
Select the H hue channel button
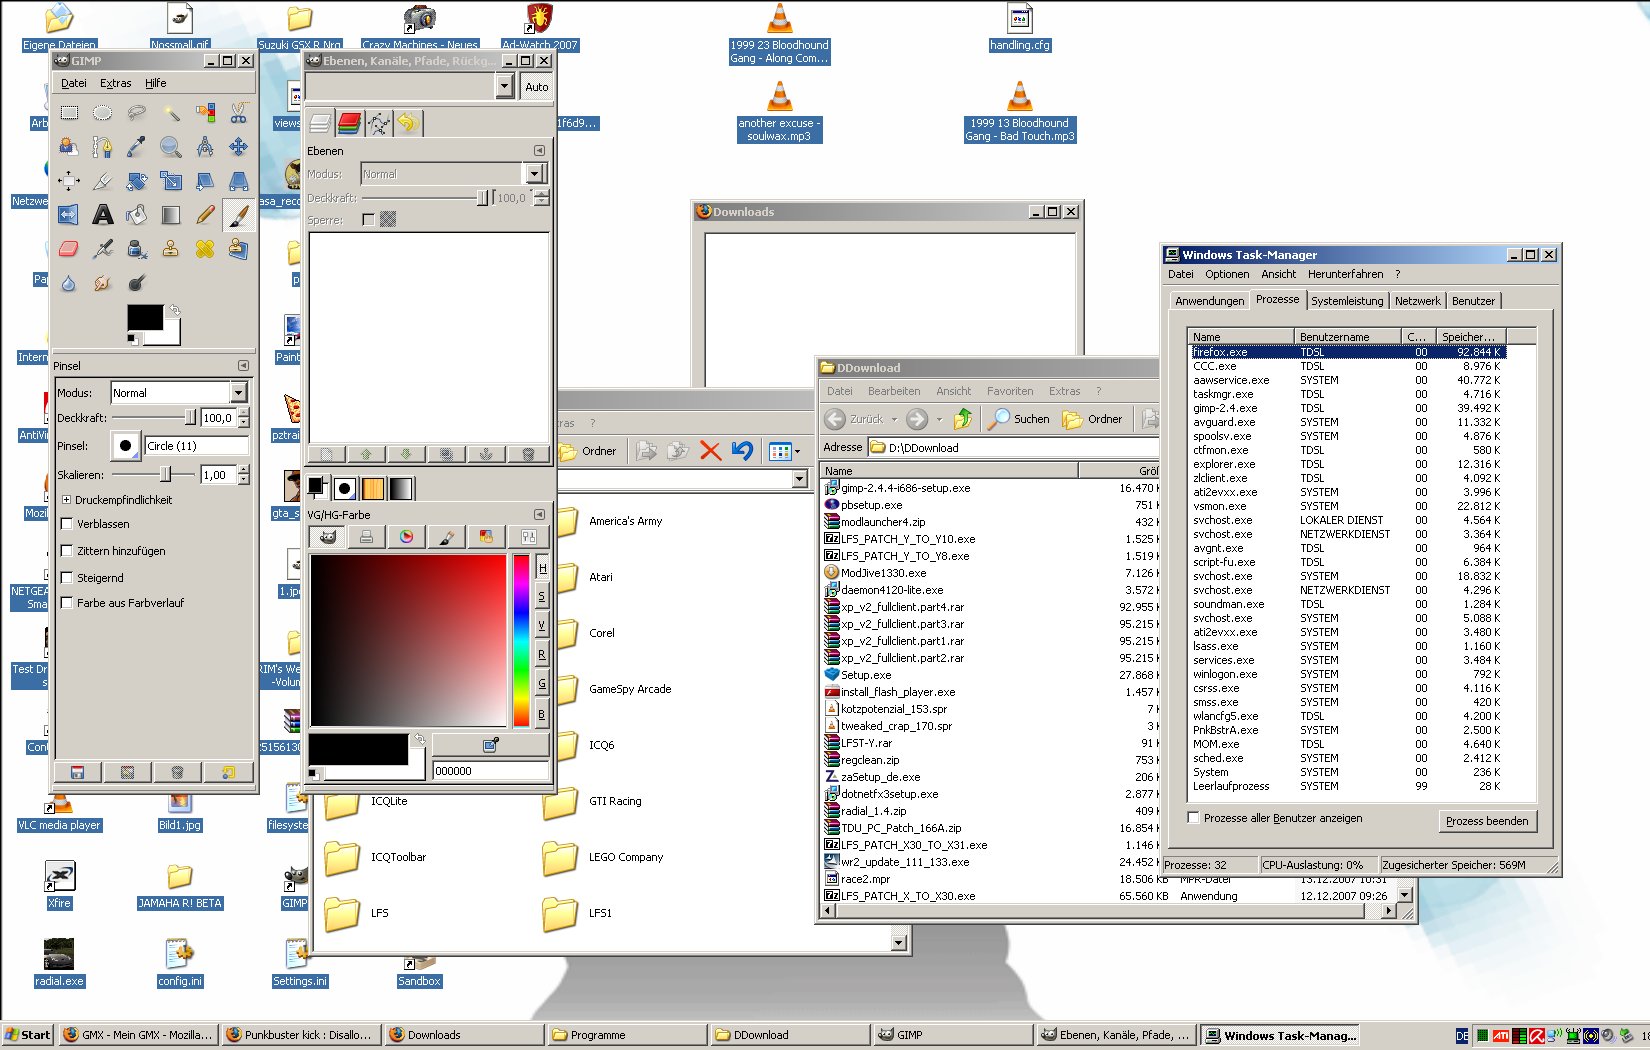pyautogui.click(x=542, y=568)
